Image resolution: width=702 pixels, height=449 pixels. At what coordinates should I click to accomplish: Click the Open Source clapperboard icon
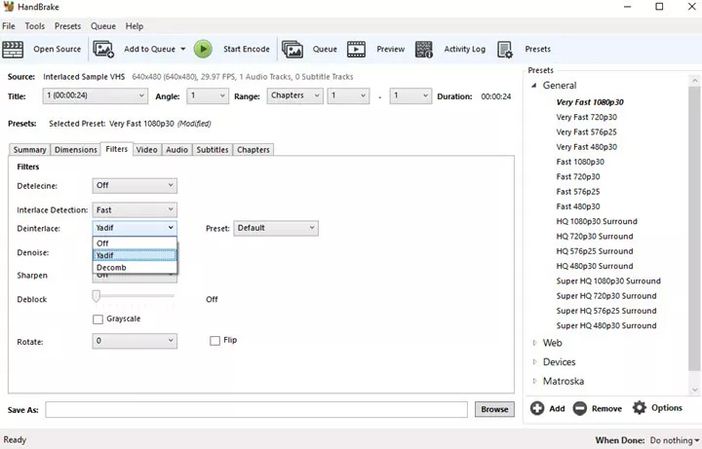coord(13,49)
